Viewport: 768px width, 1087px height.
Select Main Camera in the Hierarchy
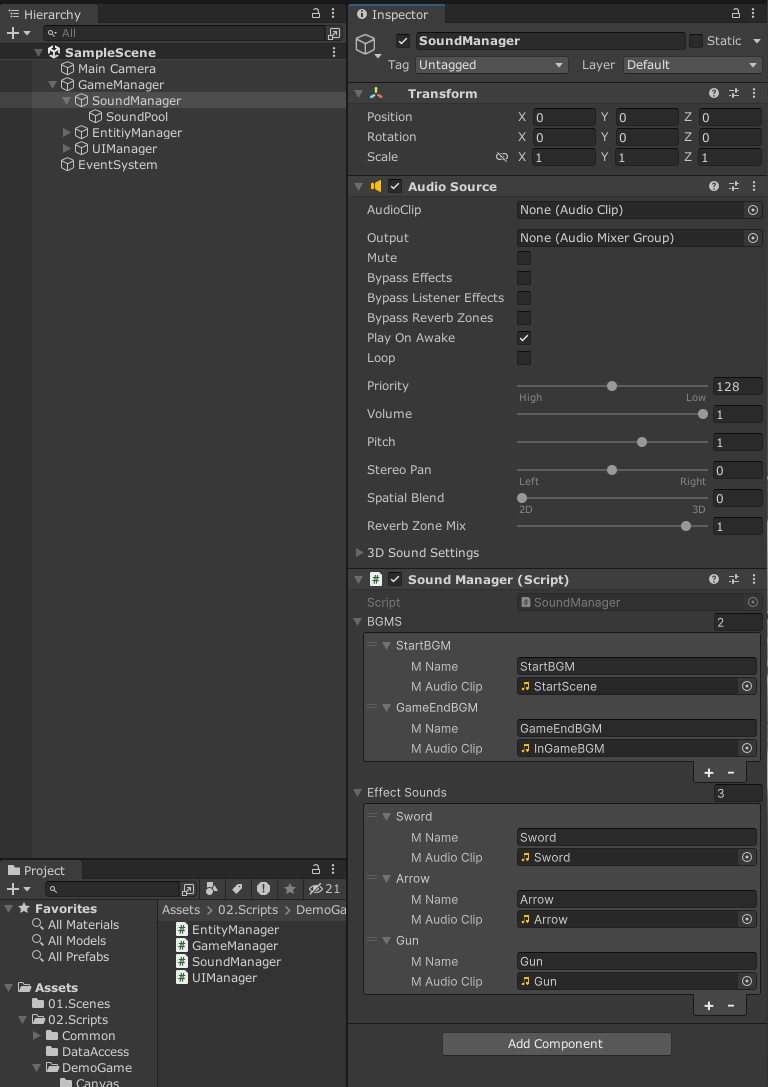116,69
